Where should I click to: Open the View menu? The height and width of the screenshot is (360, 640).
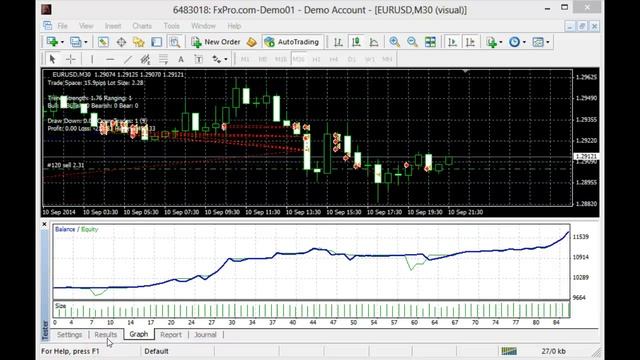click(86, 26)
